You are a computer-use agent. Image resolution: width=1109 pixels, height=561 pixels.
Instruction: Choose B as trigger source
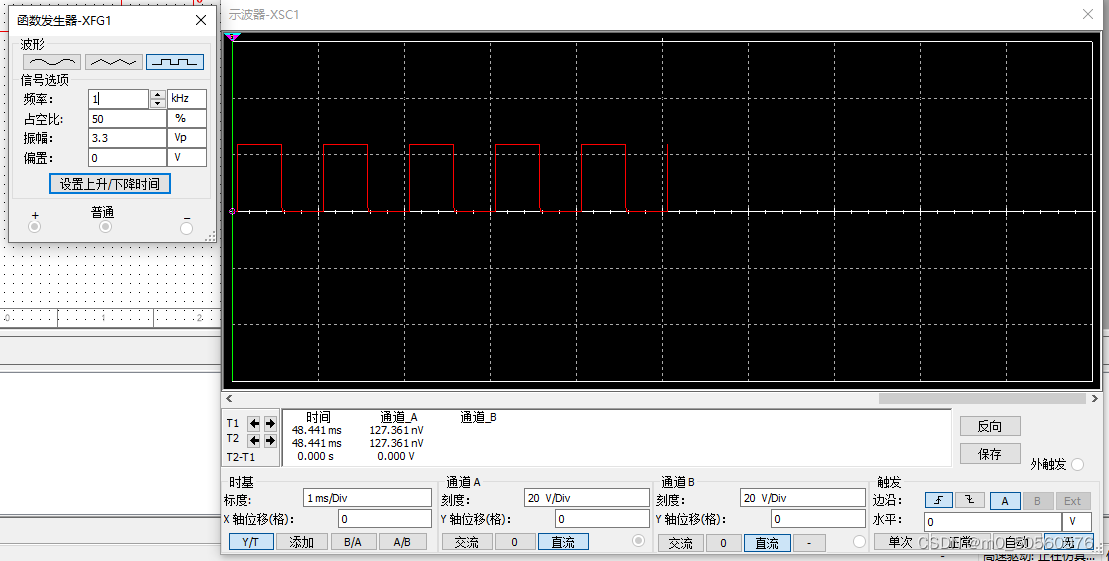(1037, 501)
